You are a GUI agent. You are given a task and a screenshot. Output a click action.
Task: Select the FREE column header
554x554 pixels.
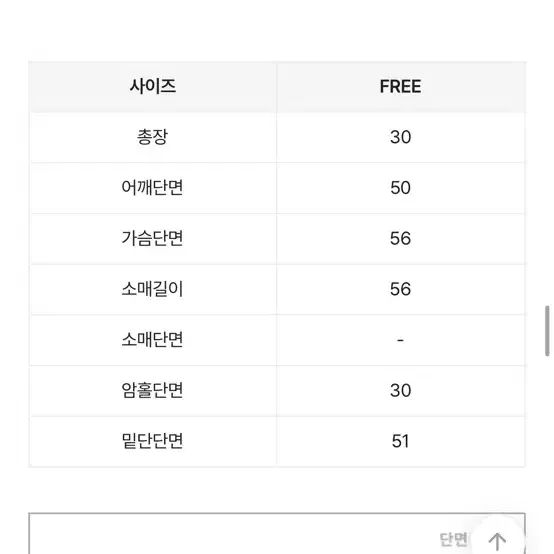tap(401, 87)
